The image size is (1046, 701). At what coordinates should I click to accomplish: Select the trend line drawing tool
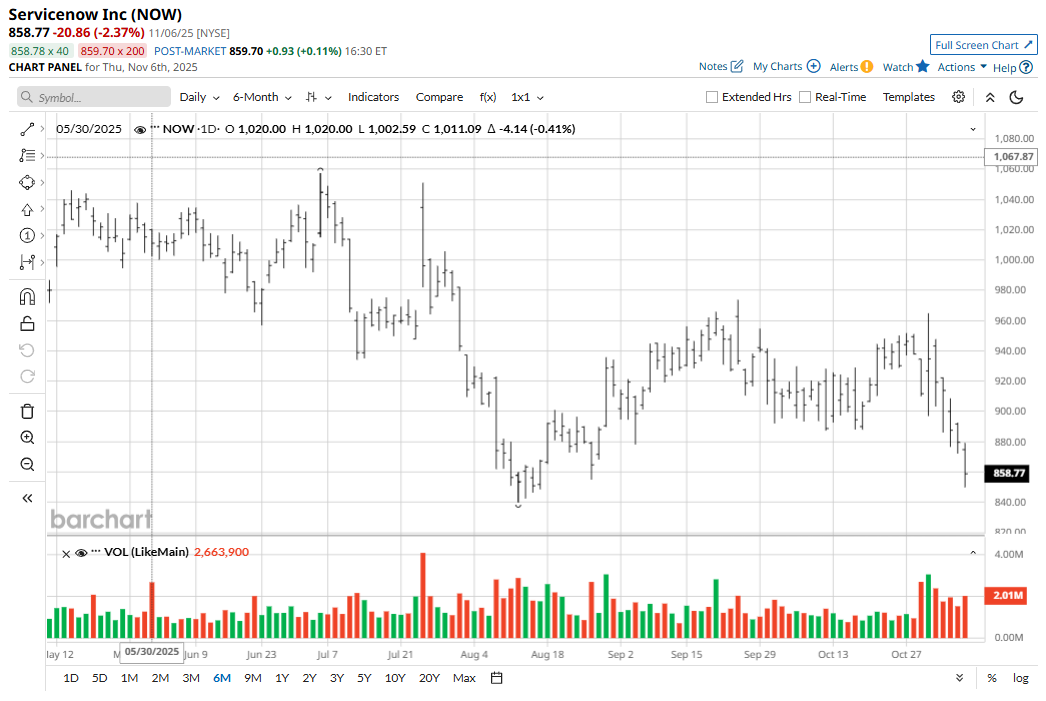point(27,129)
